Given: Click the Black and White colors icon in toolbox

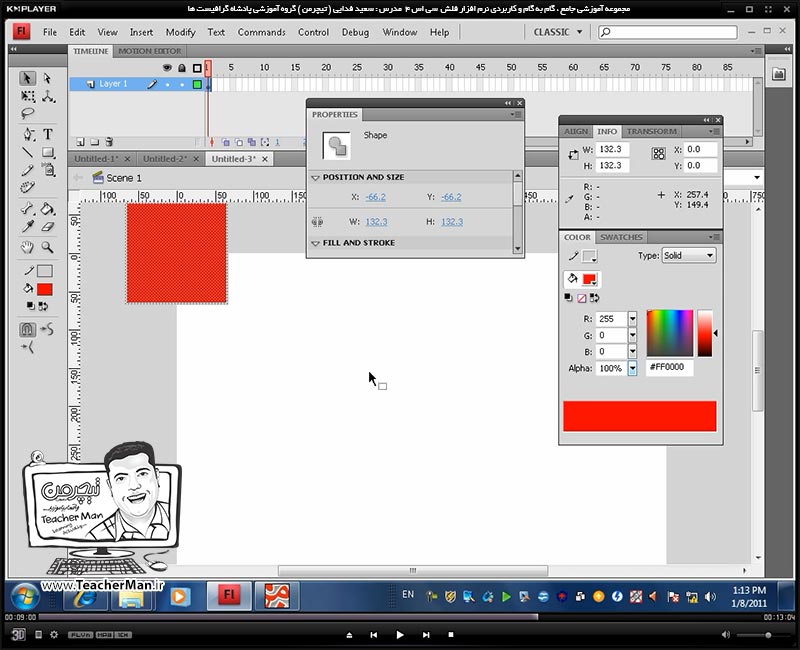Looking at the screenshot, I should point(31,306).
